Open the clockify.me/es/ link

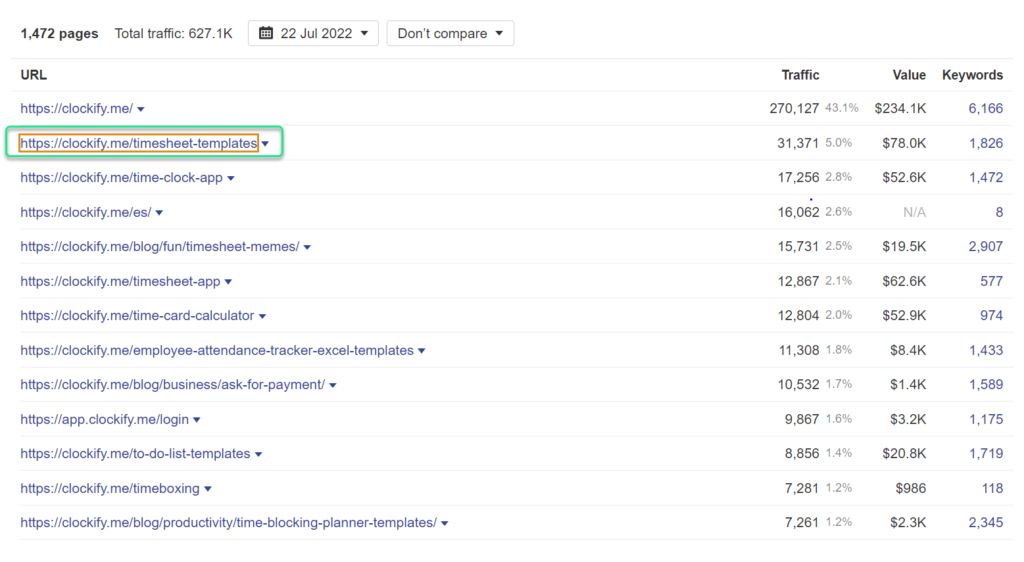coord(86,212)
